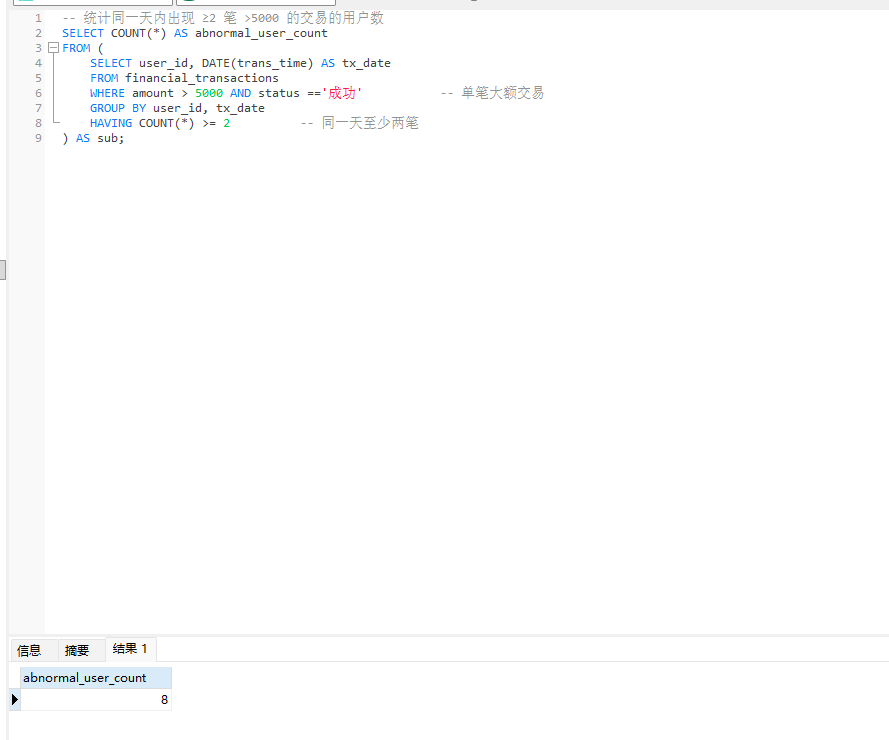This screenshot has height=740, width=889.
Task: Click the 5000 value in the WHERE condition
Action: pyautogui.click(x=208, y=92)
